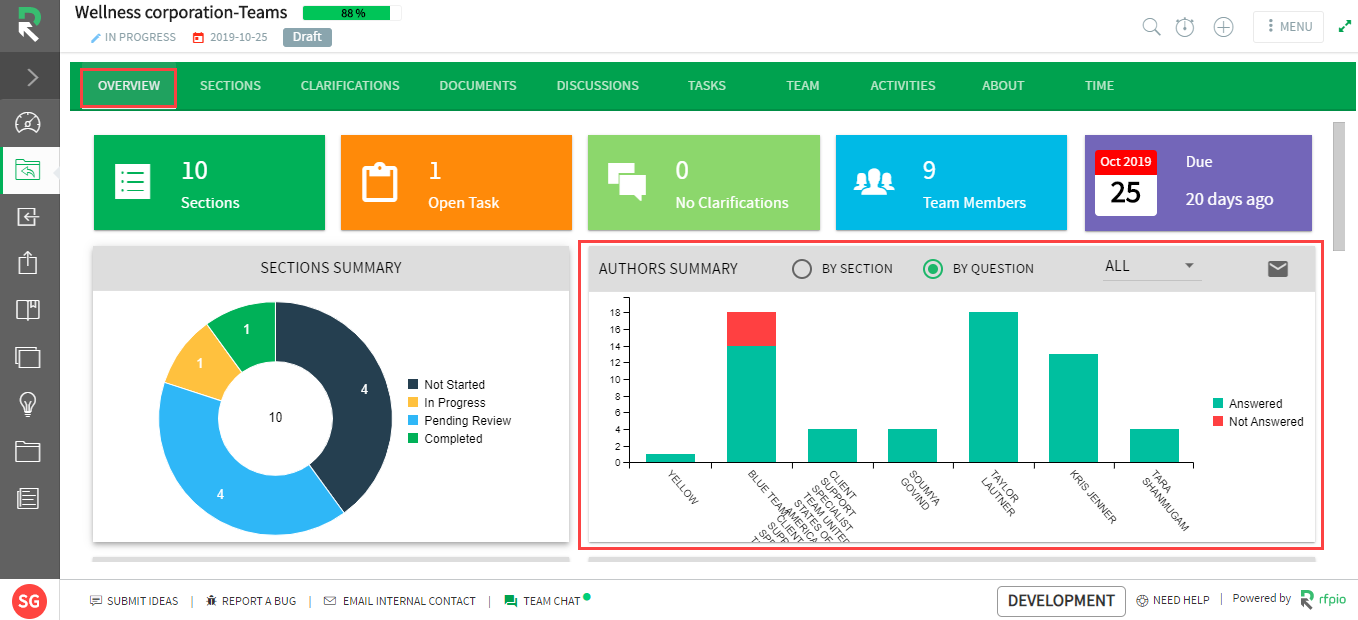Expand the left navigation sidebar
The image size is (1358, 620).
tap(31, 77)
